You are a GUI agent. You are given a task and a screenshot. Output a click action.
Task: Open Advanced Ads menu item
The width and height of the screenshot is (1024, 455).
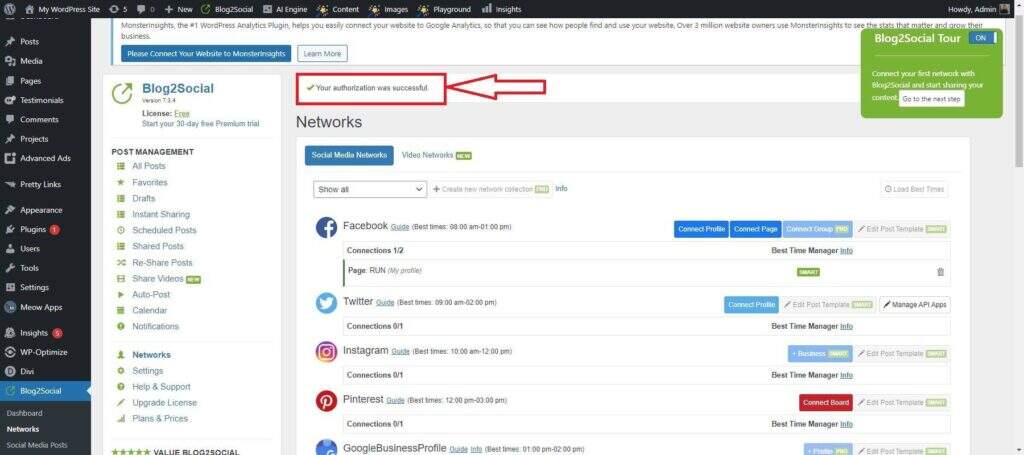pyautogui.click(x=46, y=158)
